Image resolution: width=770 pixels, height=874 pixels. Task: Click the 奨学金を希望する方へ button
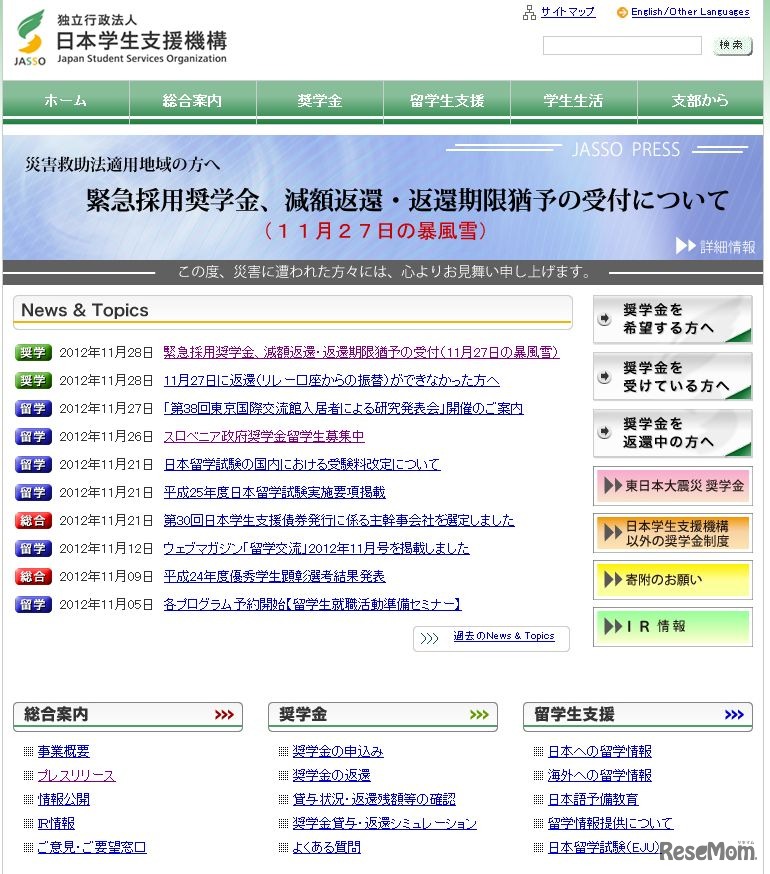(672, 319)
